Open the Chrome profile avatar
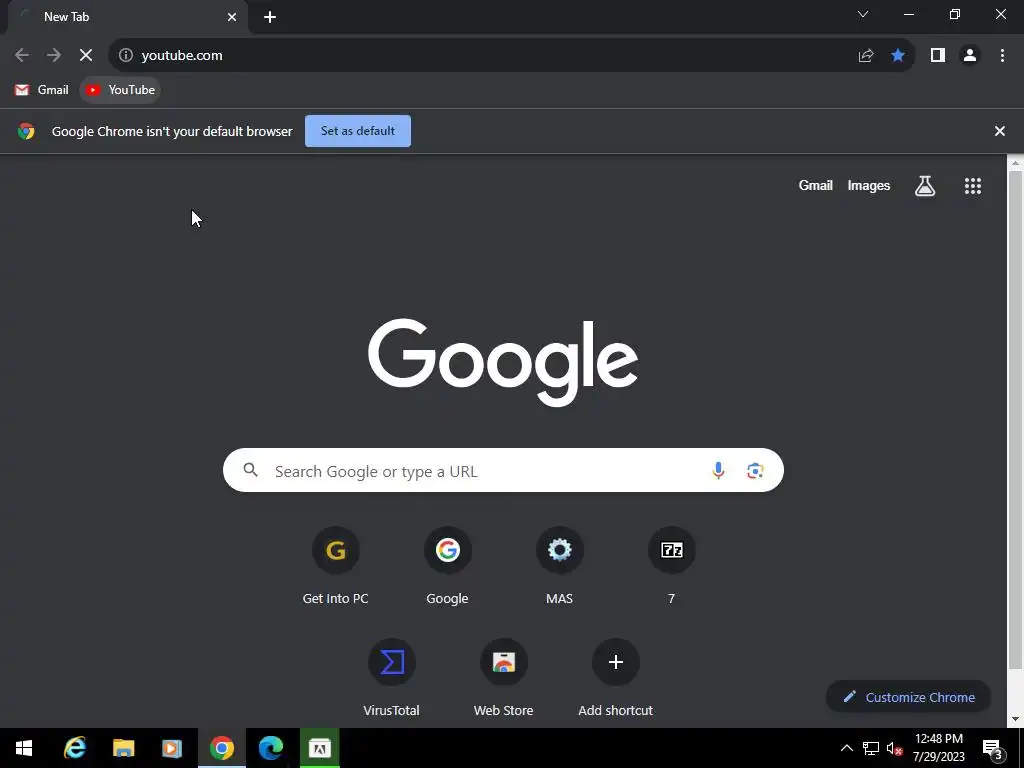This screenshot has height=768, width=1024. click(970, 56)
